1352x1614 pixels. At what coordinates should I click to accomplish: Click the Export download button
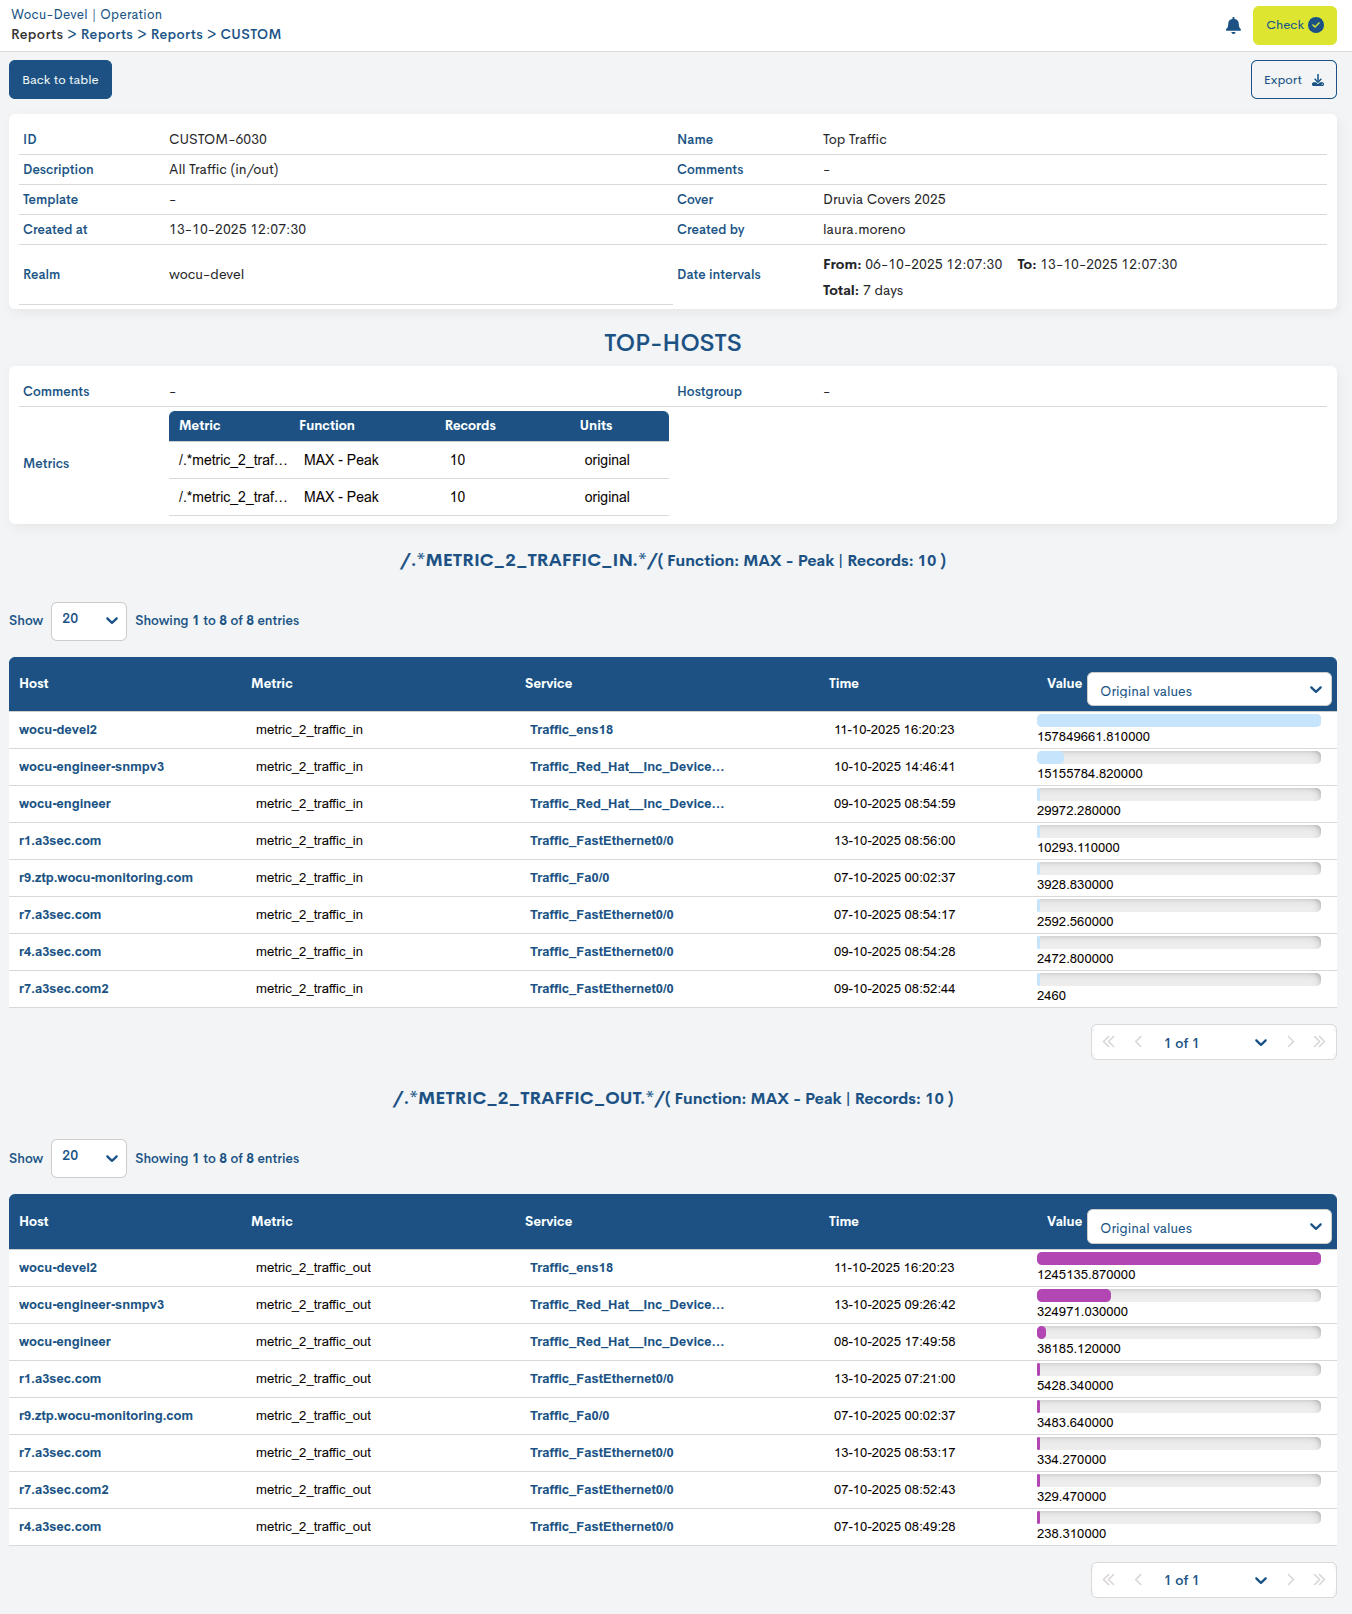pos(1293,80)
